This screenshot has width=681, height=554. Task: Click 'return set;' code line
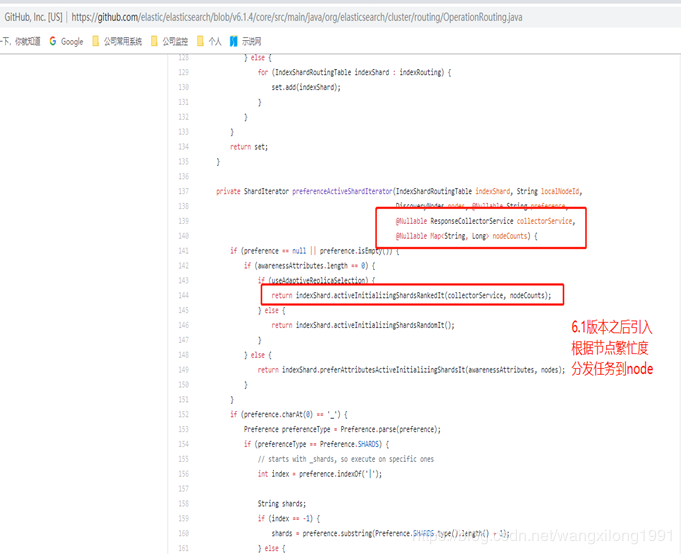[249, 147]
